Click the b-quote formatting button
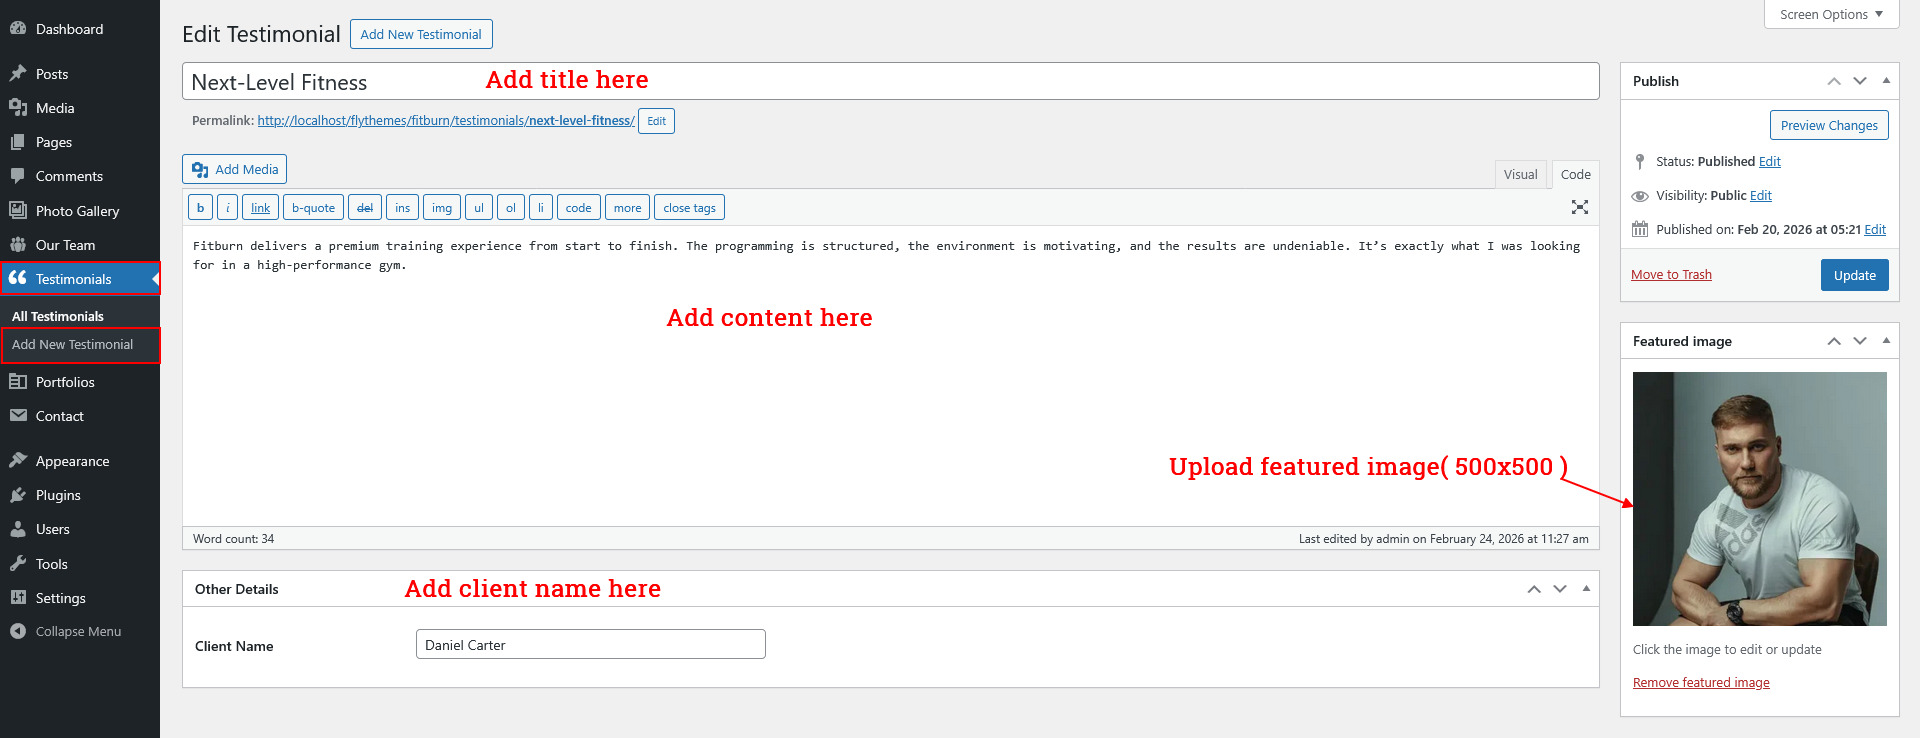 [313, 208]
